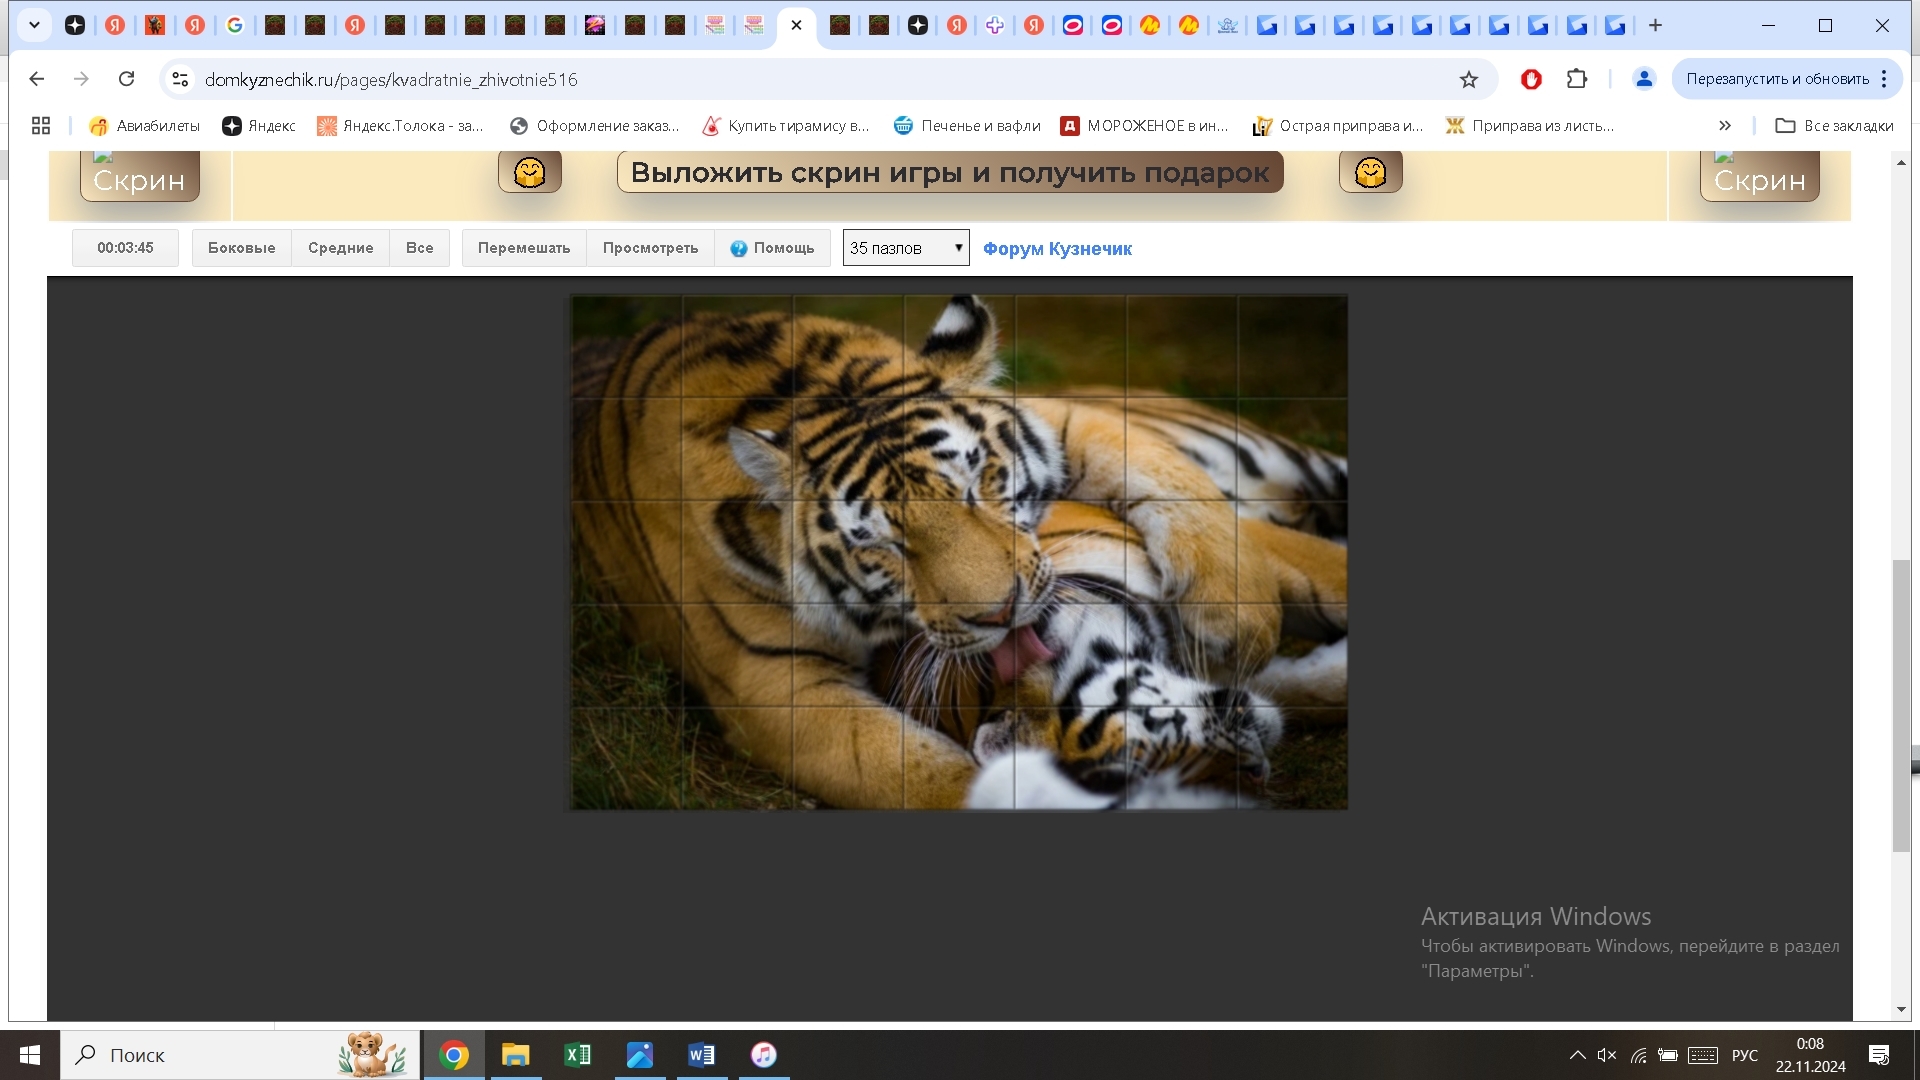The height and width of the screenshot is (1080, 1920).
Task: Open Оформление заказ... bookmark
Action: click(594, 125)
